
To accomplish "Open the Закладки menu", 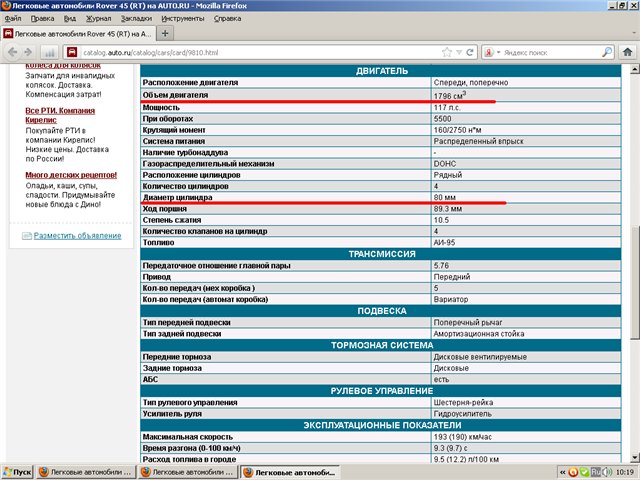I will coord(136,18).
